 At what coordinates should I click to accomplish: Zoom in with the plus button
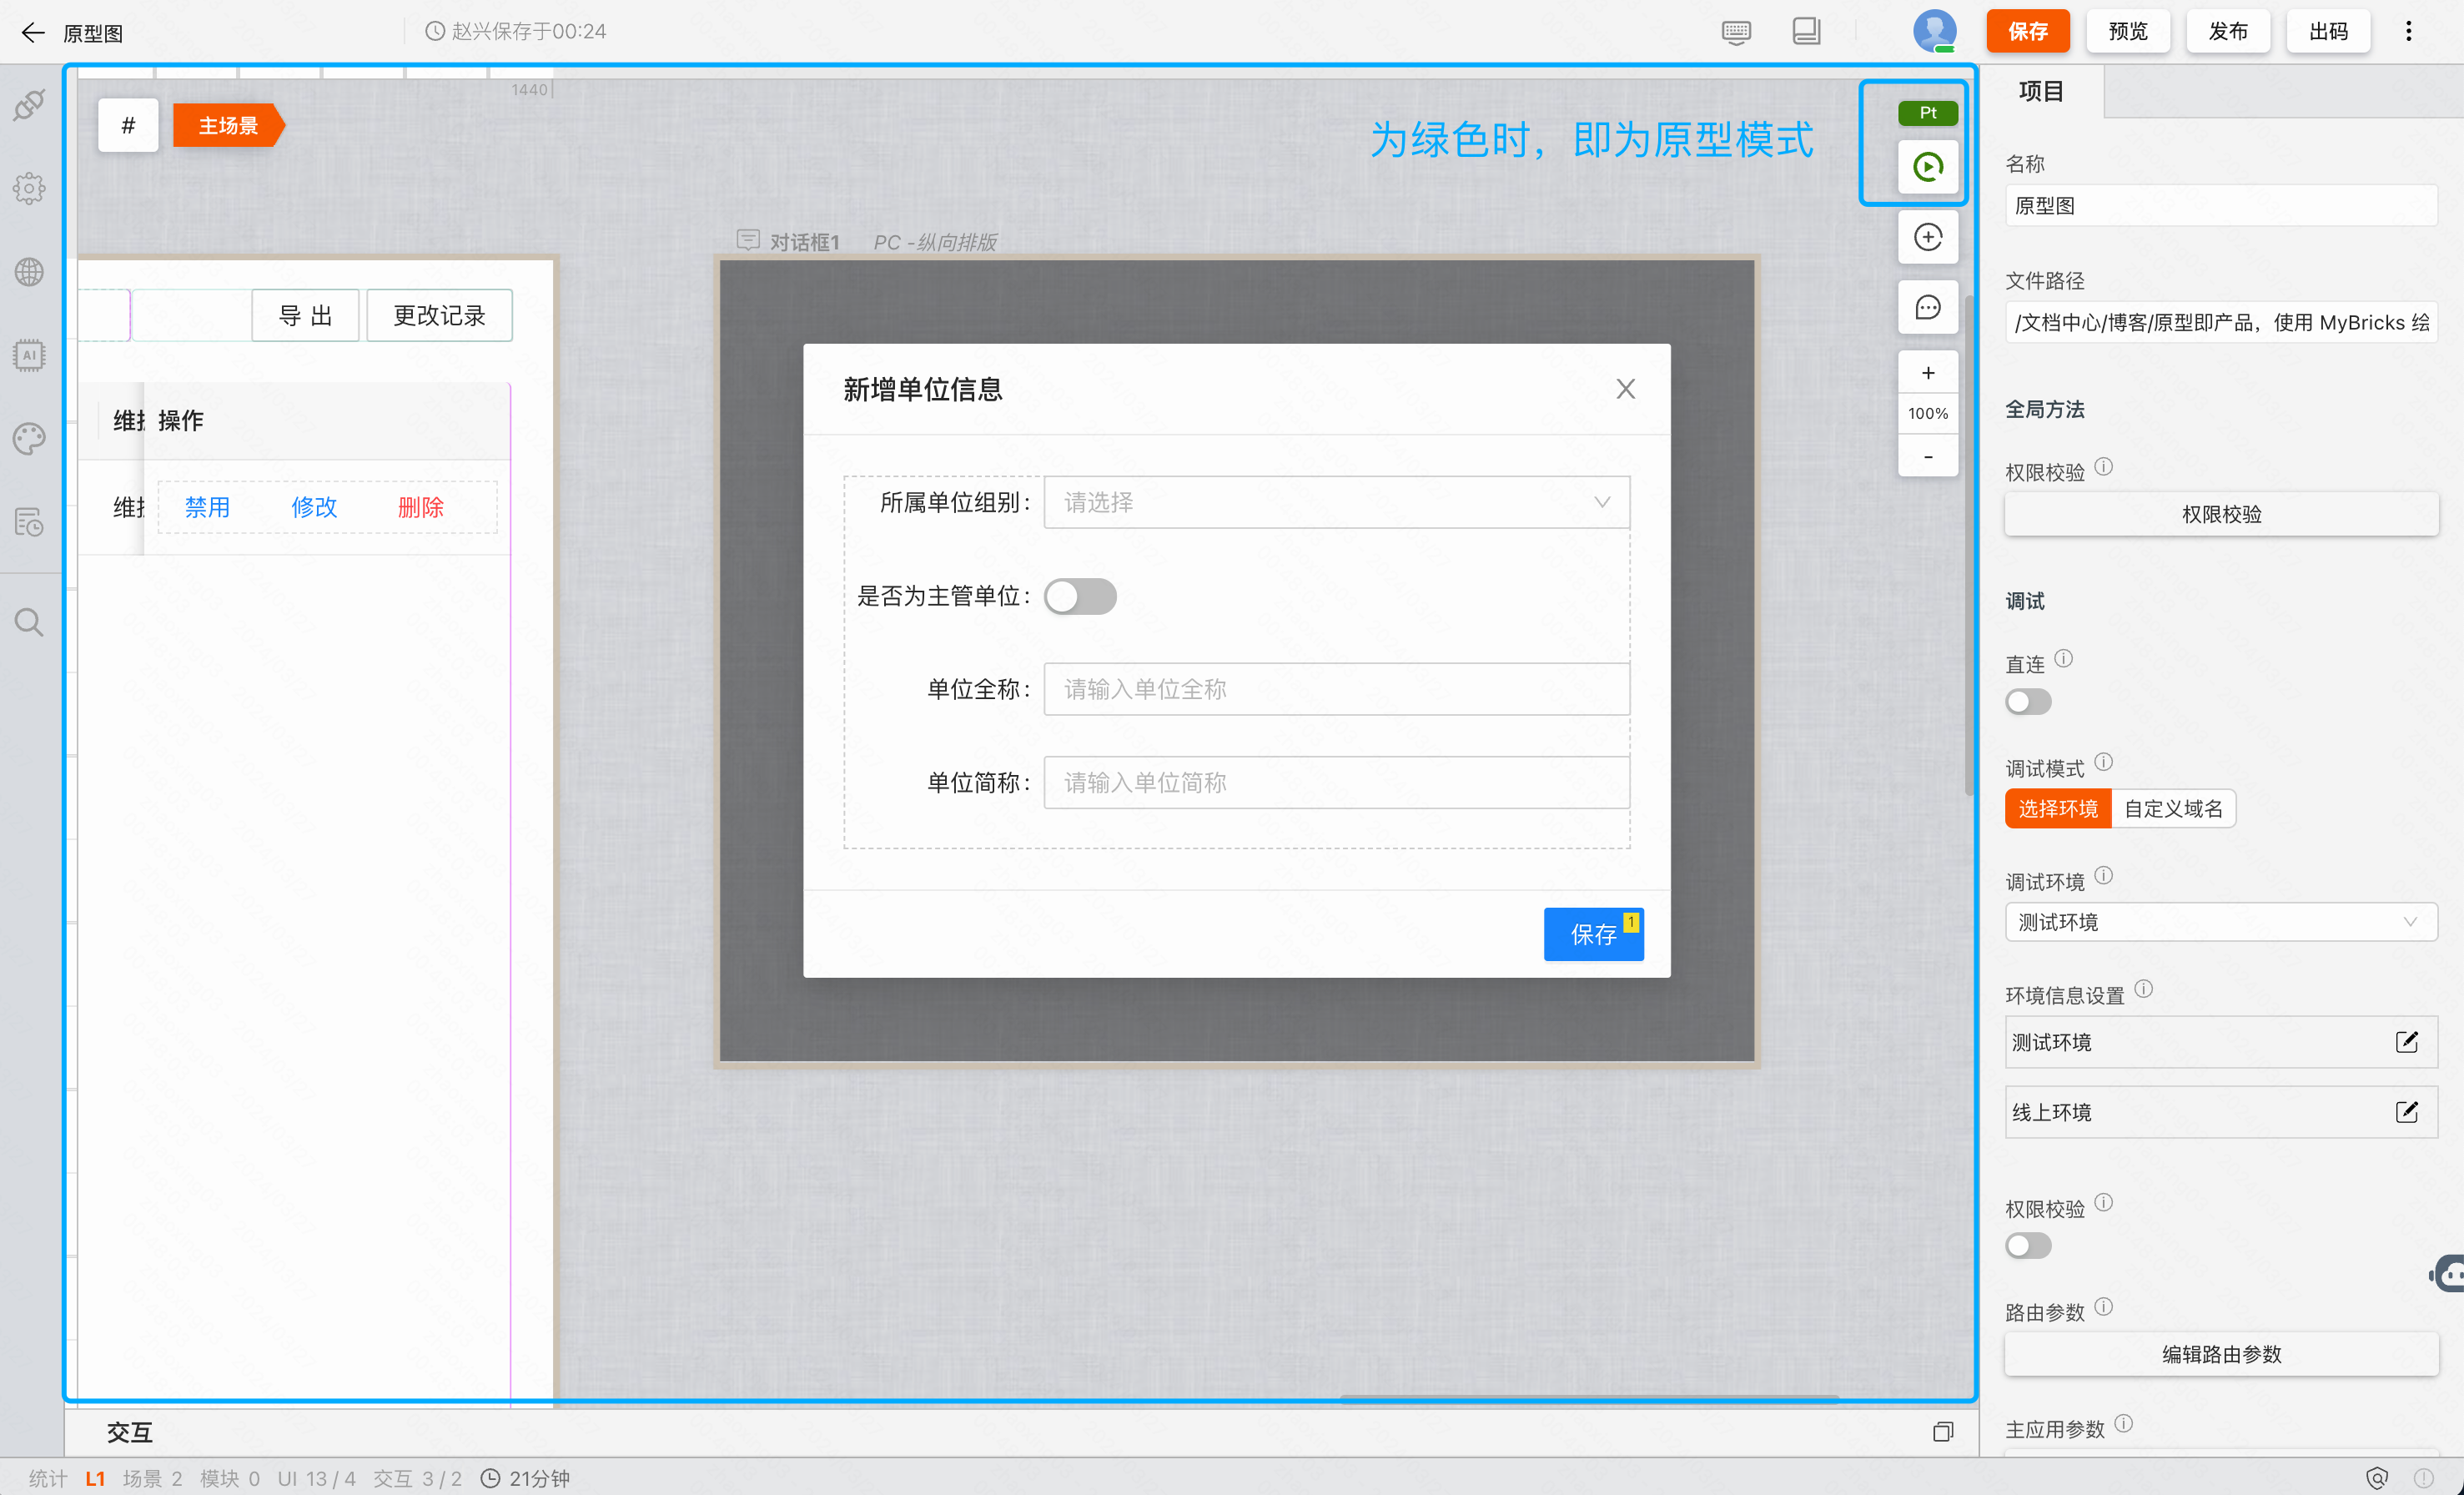pyautogui.click(x=1927, y=373)
